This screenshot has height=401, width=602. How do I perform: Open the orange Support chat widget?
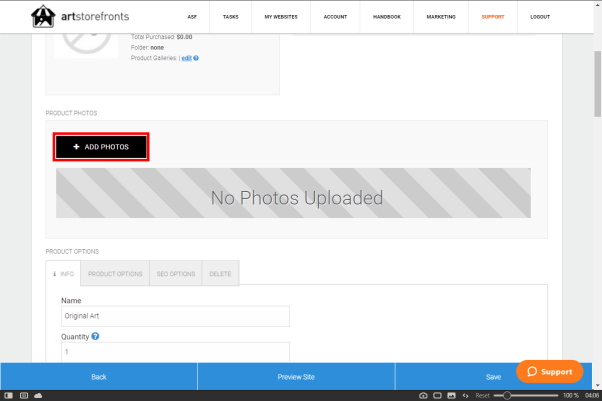pos(550,371)
